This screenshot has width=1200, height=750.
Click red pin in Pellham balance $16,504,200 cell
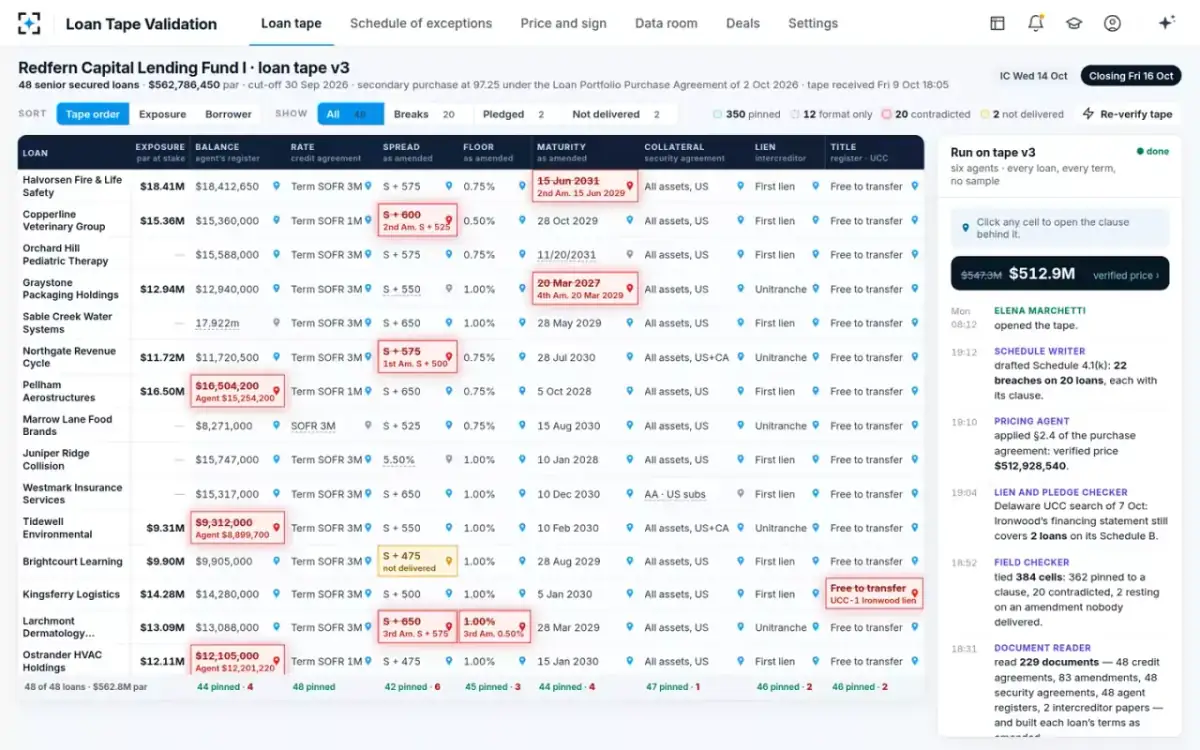click(x=276, y=391)
